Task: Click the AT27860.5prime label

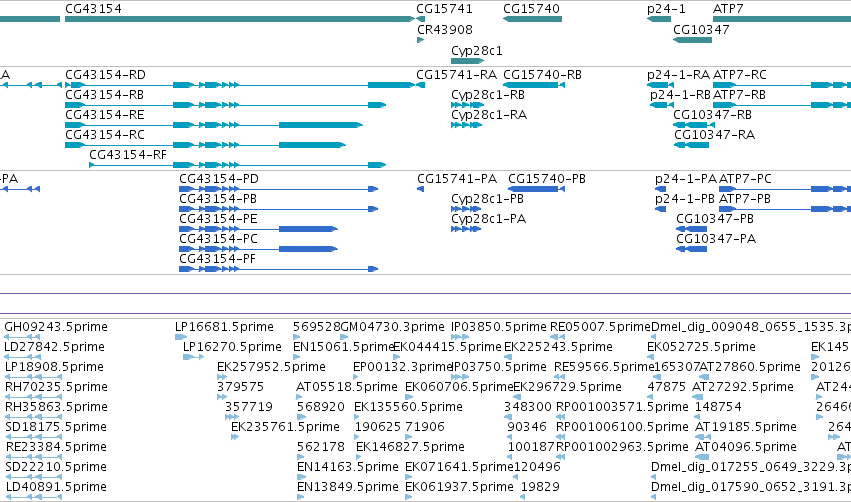Action: pyautogui.click(x=750, y=367)
